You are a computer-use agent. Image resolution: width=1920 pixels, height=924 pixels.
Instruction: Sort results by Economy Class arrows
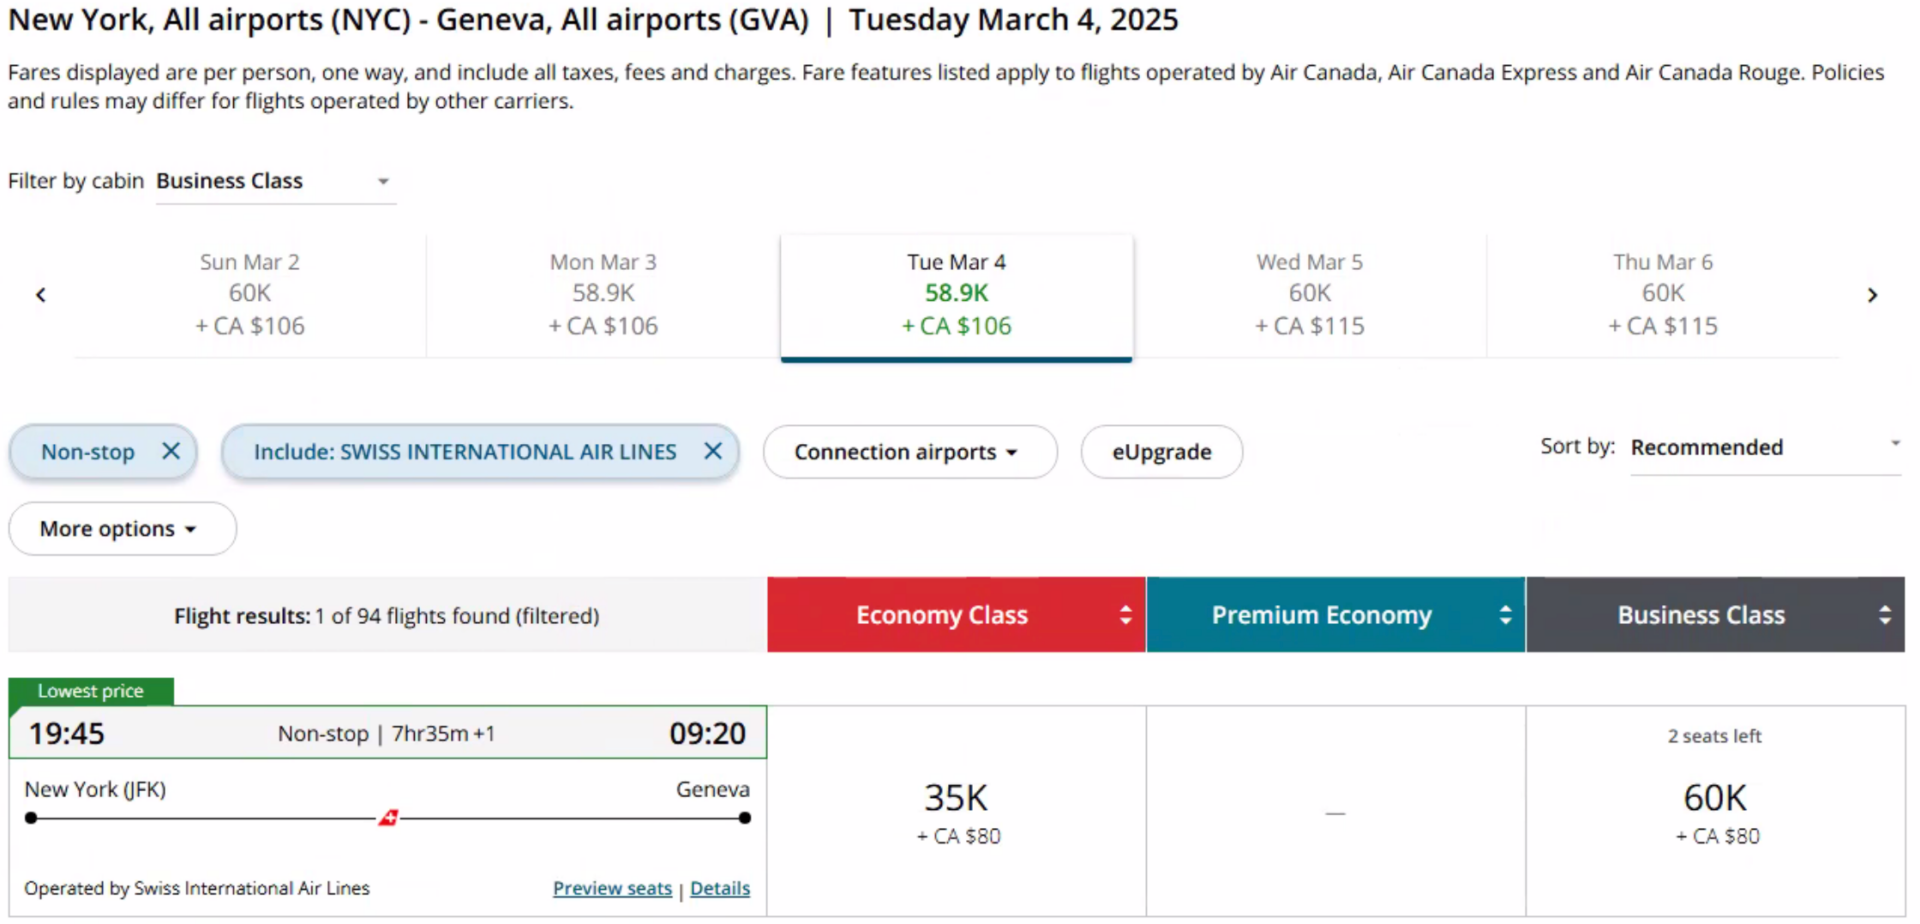[x=1125, y=615]
